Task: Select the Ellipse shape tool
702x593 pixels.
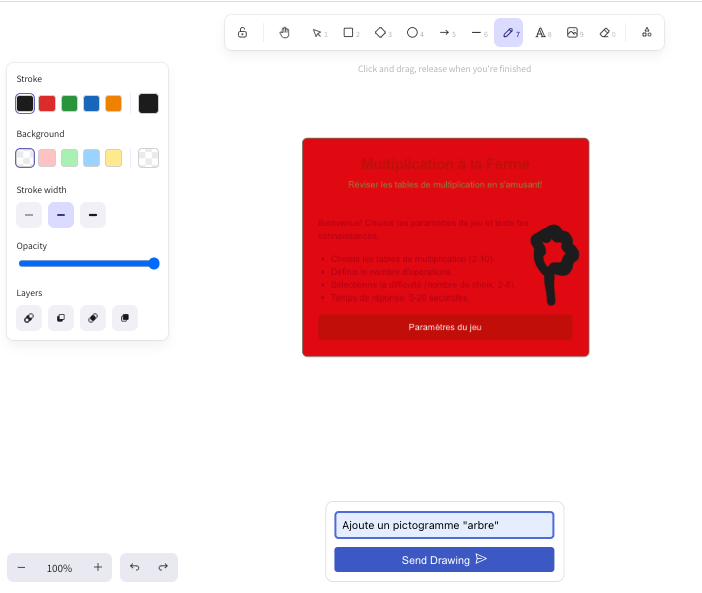Action: coord(413,33)
